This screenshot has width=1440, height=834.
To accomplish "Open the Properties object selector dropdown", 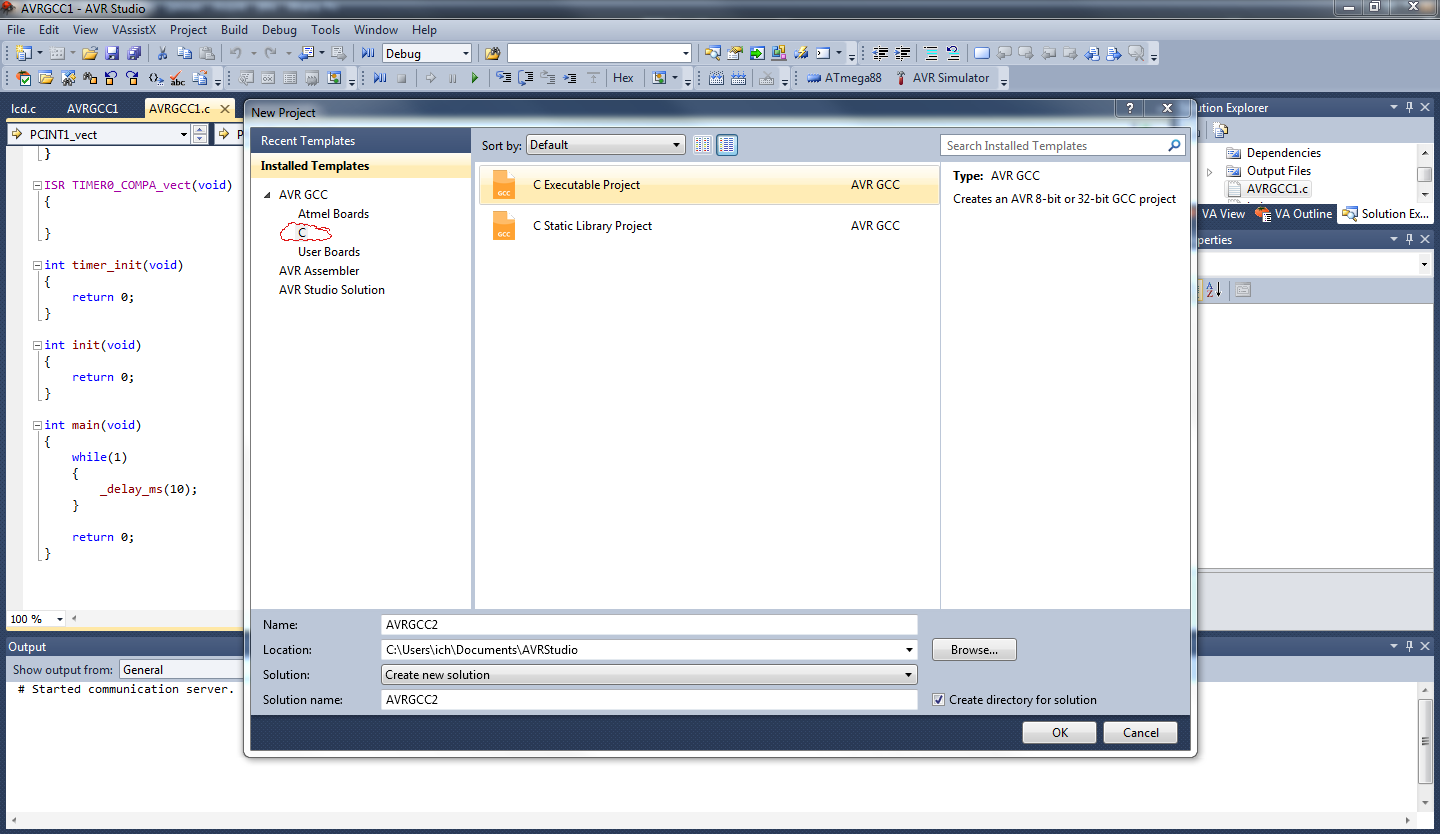I will [x=1424, y=264].
